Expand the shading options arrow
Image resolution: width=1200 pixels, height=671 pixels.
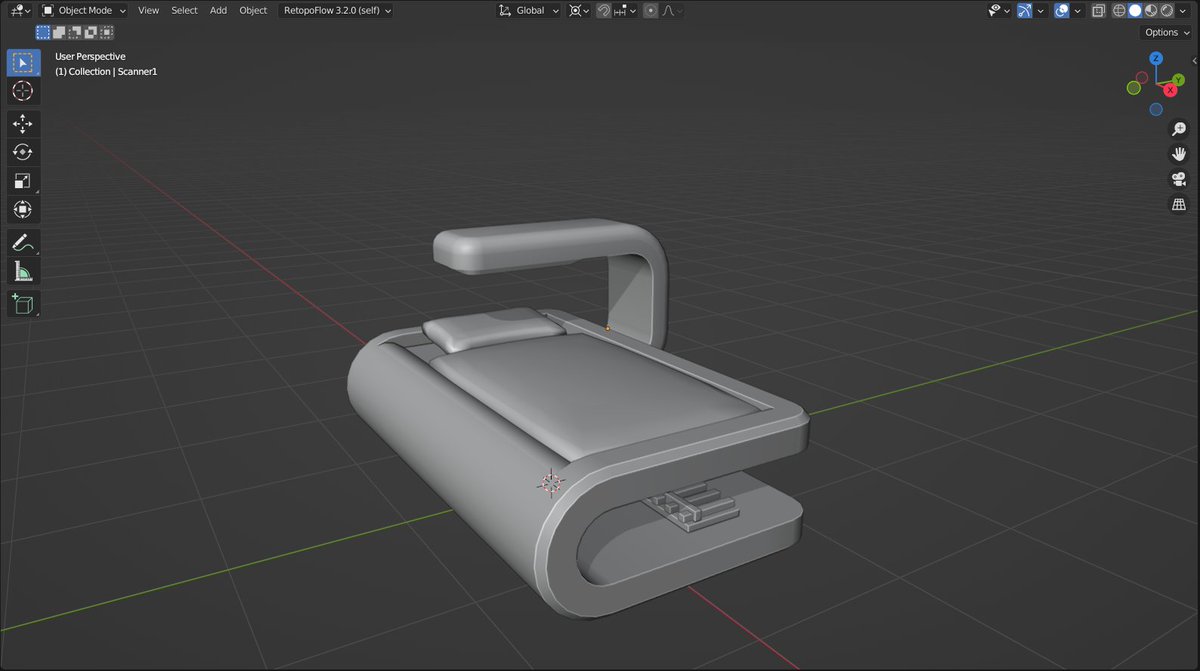(x=1181, y=10)
